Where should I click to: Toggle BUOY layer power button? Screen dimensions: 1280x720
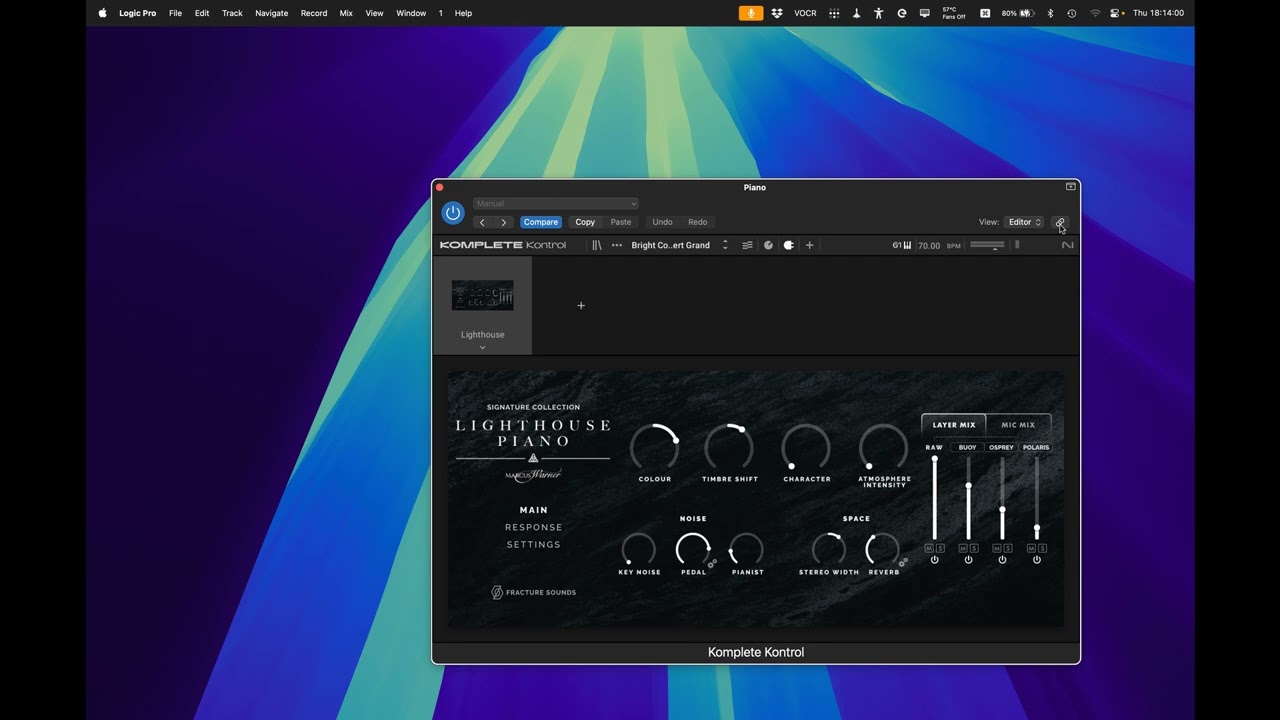pyautogui.click(x=968, y=560)
